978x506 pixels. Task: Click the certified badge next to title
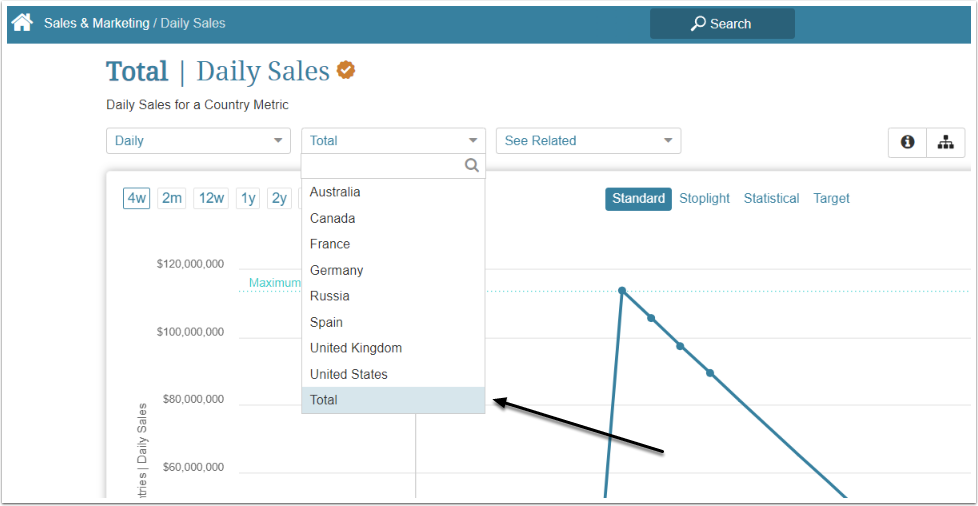346,71
